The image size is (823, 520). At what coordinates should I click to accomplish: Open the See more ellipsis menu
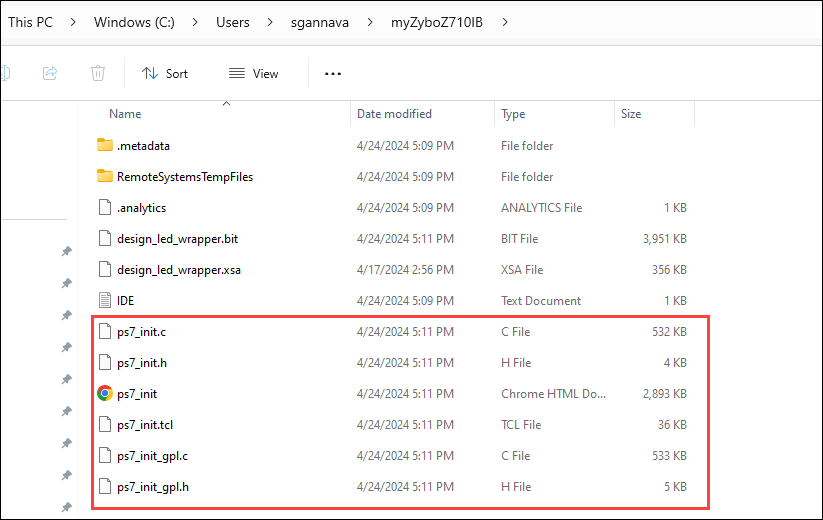(333, 73)
